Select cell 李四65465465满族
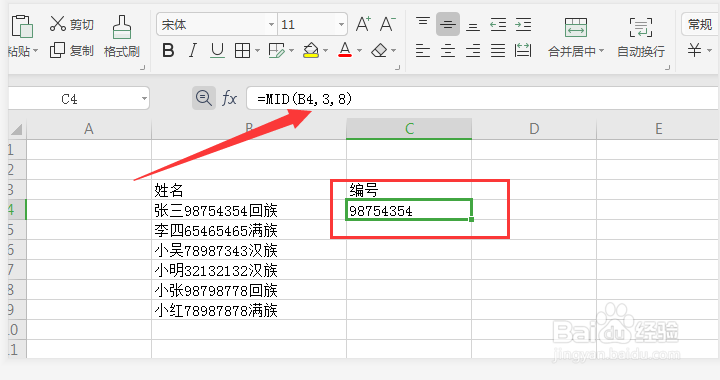The image size is (720, 380). [249, 230]
